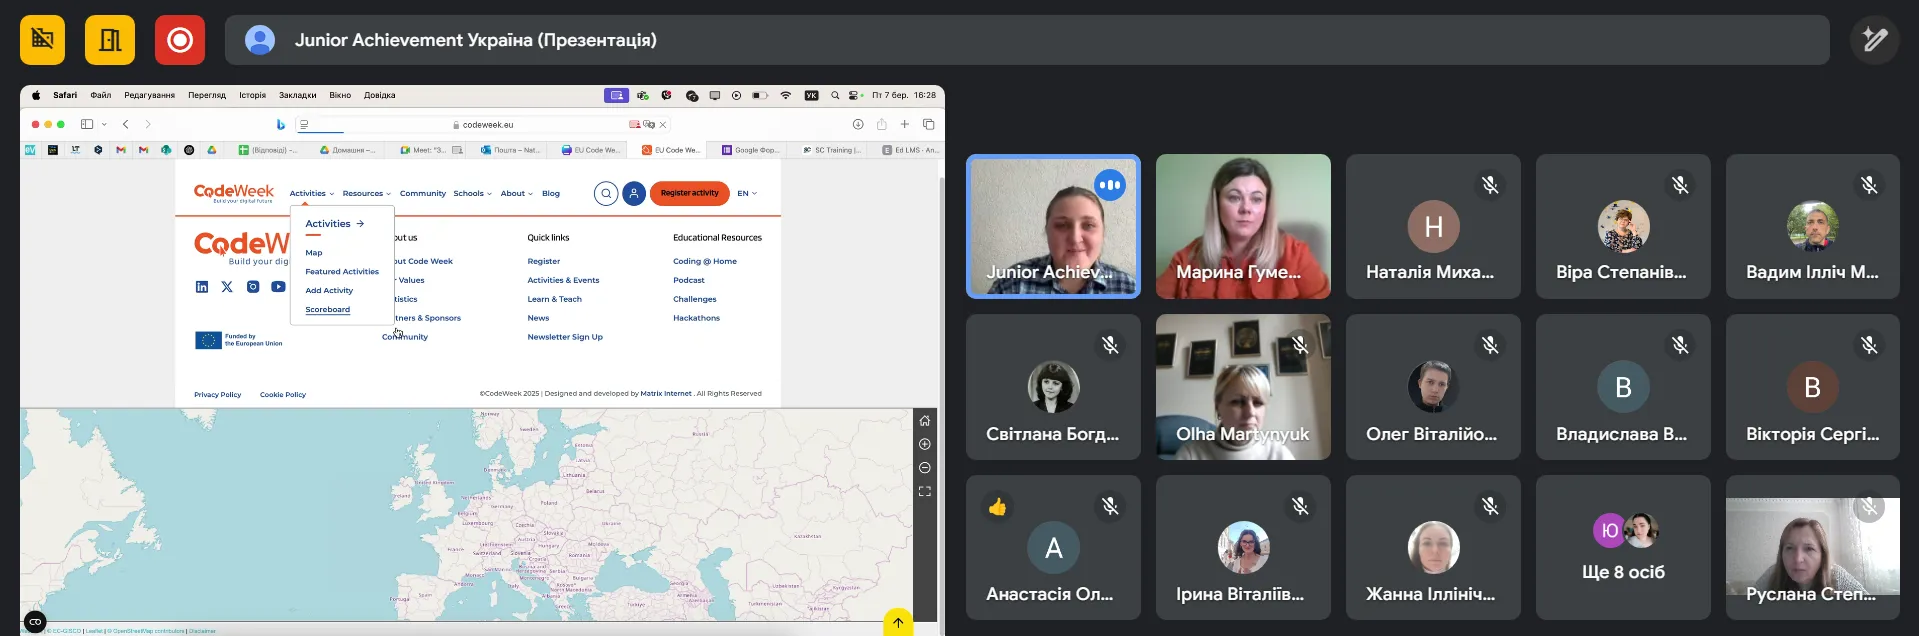Open the macOS Spotlight search icon
Image resolution: width=1919 pixels, height=636 pixels.
(835, 96)
